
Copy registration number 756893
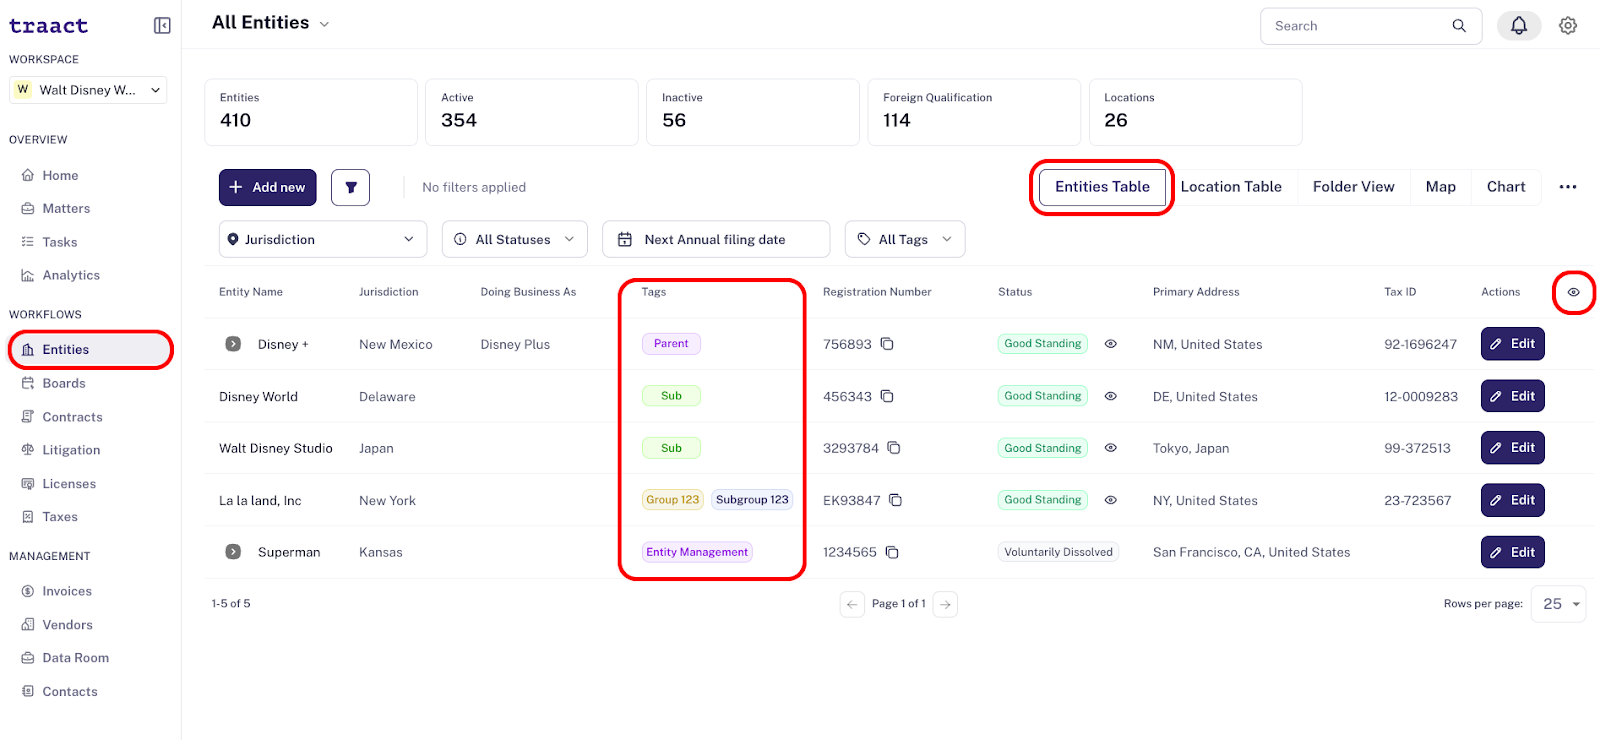tap(887, 344)
